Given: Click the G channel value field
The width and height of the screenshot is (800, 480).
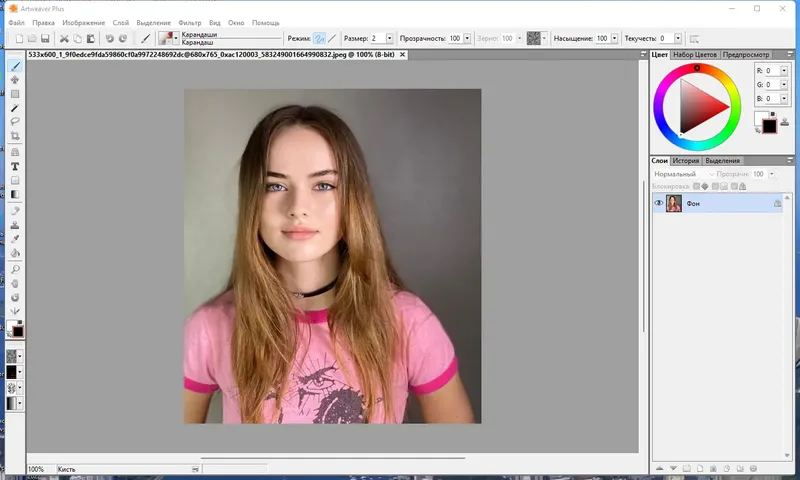Looking at the screenshot, I should tap(772, 85).
